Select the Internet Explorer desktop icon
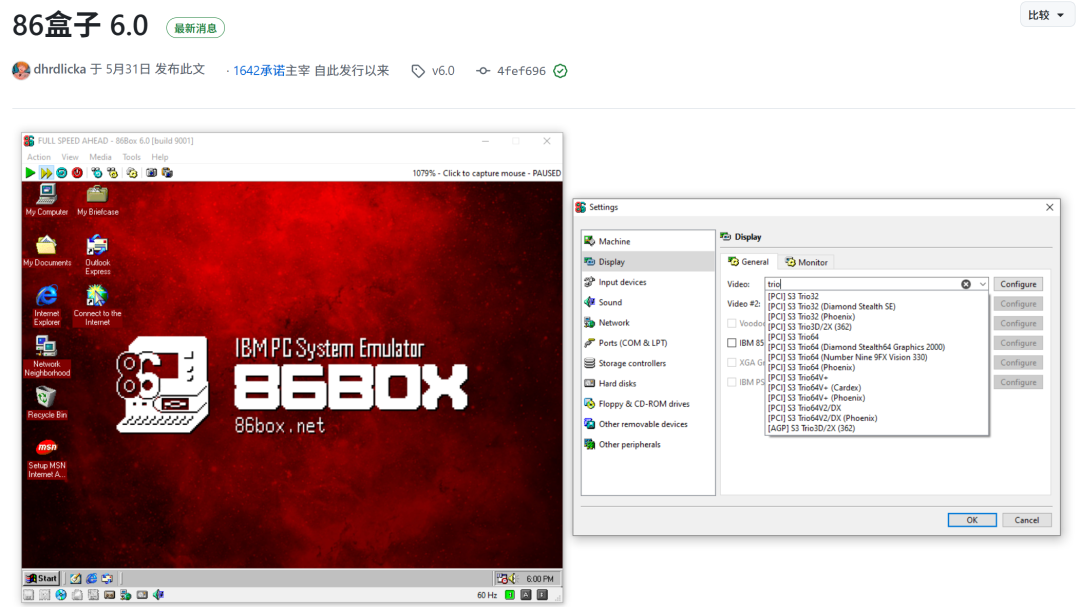Image resolution: width=1080 pixels, height=607 pixels. click(47, 305)
